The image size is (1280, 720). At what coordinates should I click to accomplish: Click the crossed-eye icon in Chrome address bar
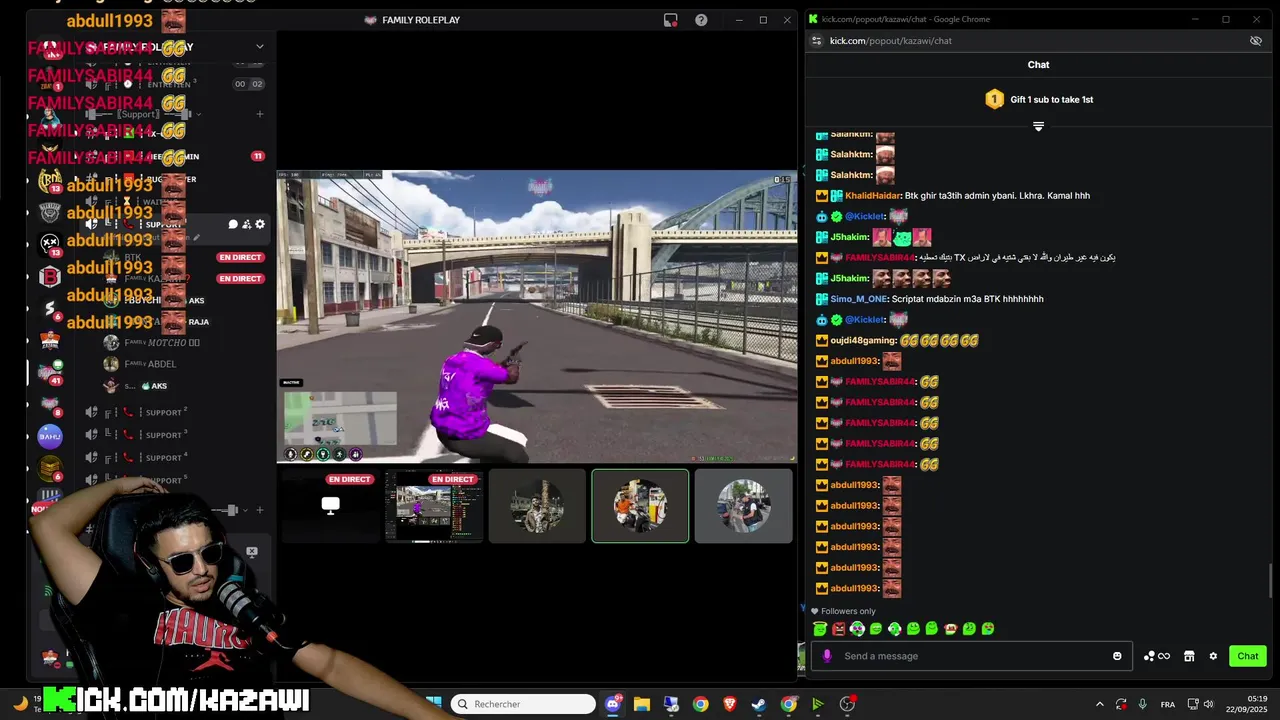[x=1256, y=41]
